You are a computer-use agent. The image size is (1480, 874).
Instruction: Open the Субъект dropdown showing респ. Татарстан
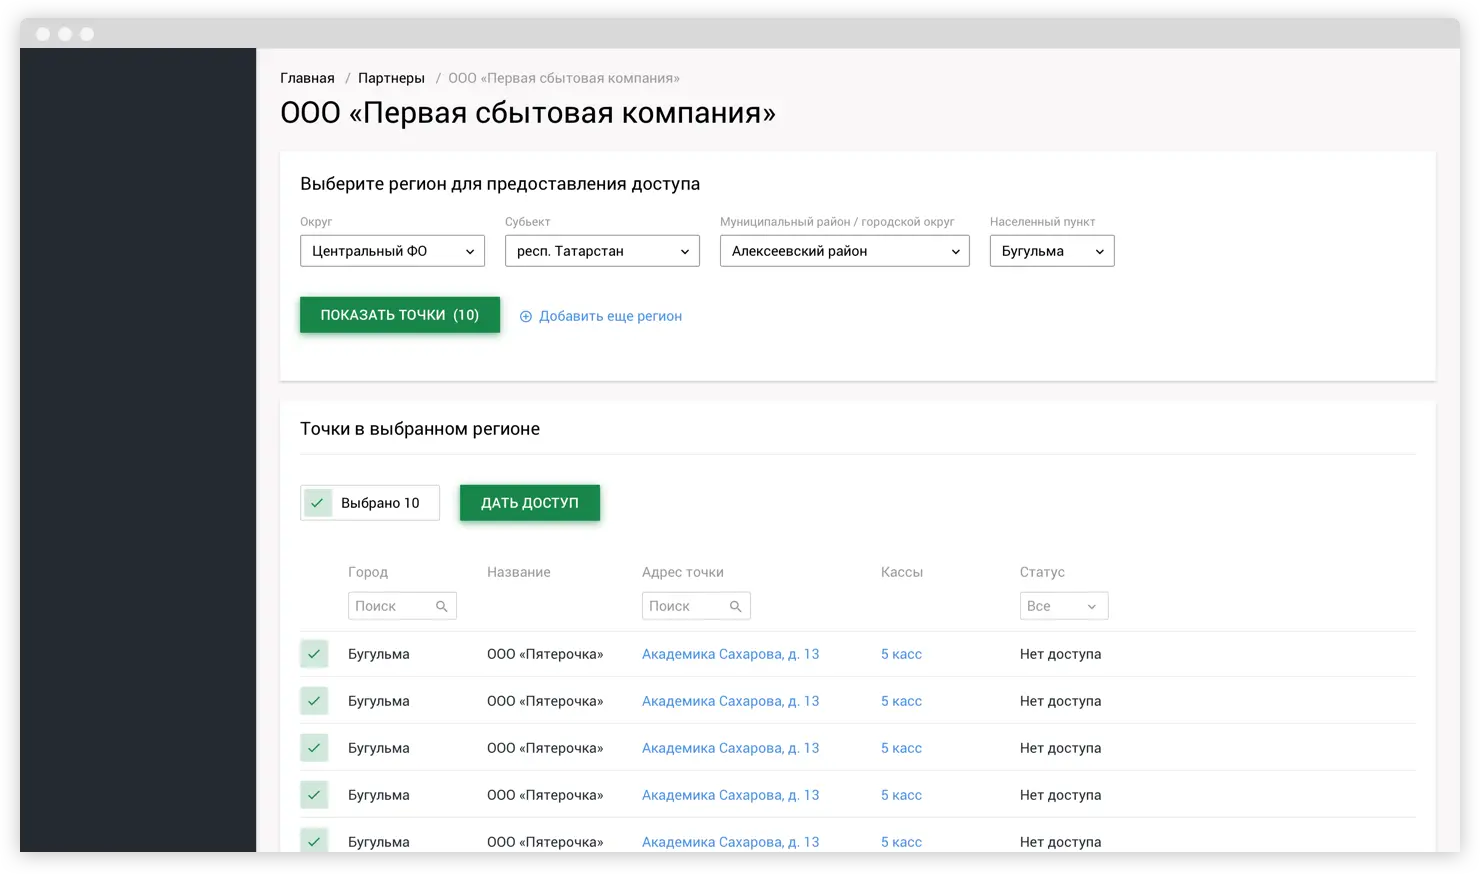coord(602,251)
